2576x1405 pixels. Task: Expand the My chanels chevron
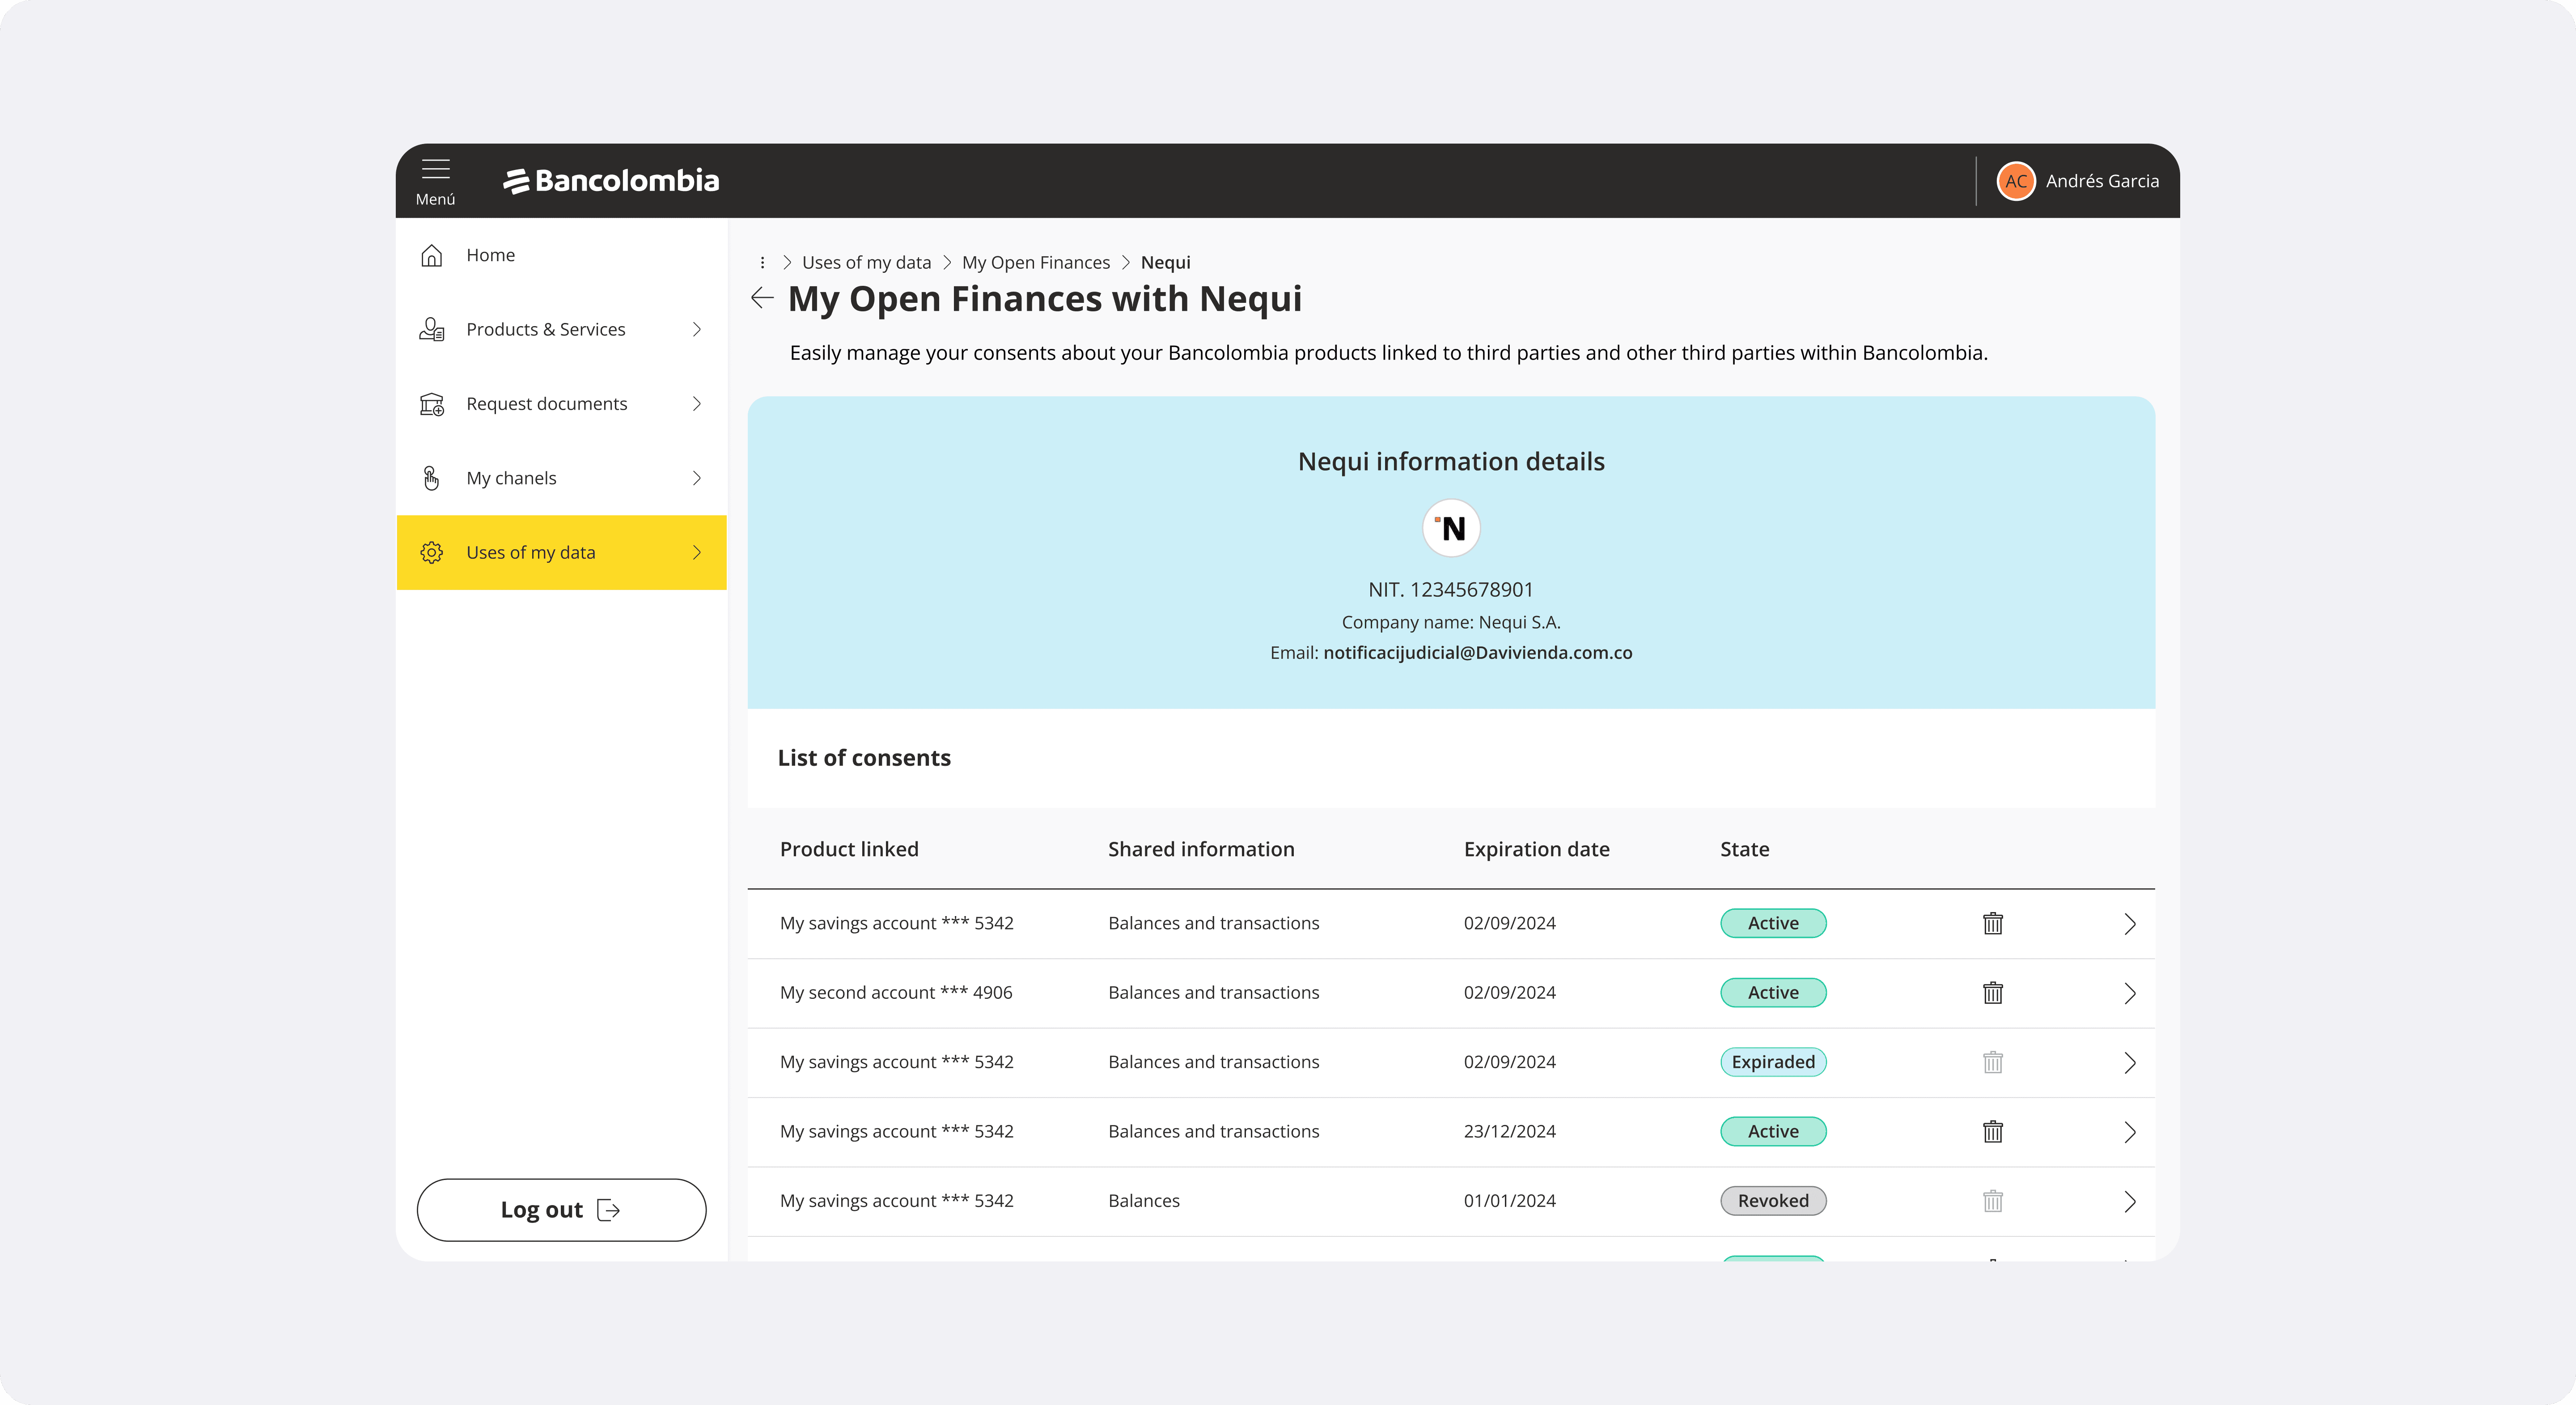coord(697,478)
